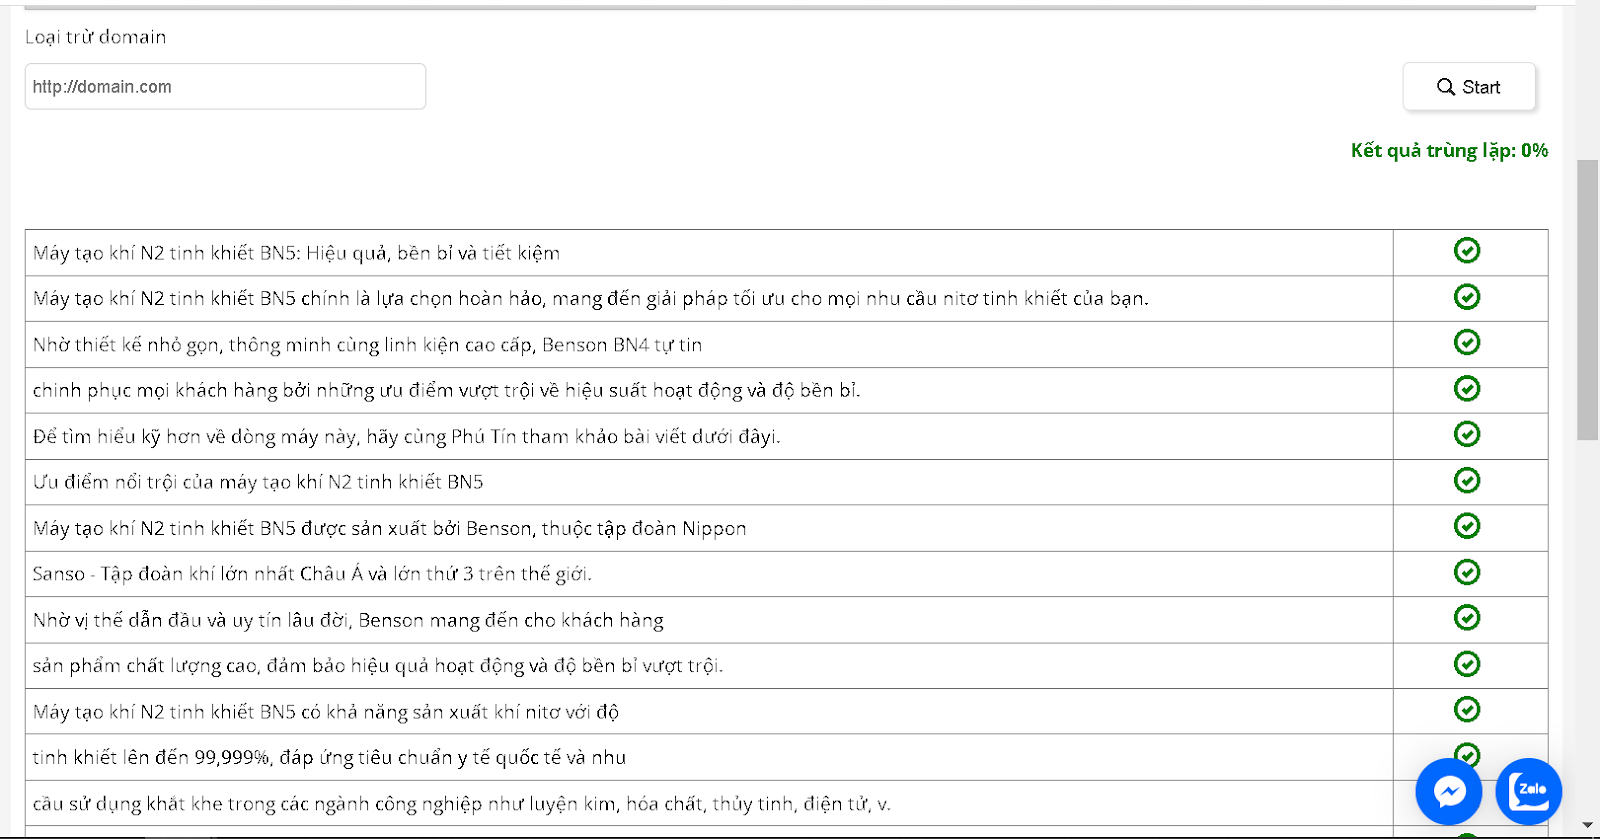This screenshot has width=1600, height=839.
Task: Click the sentence 'Ưu điểm nổi trội của máy'
Action: click(258, 482)
